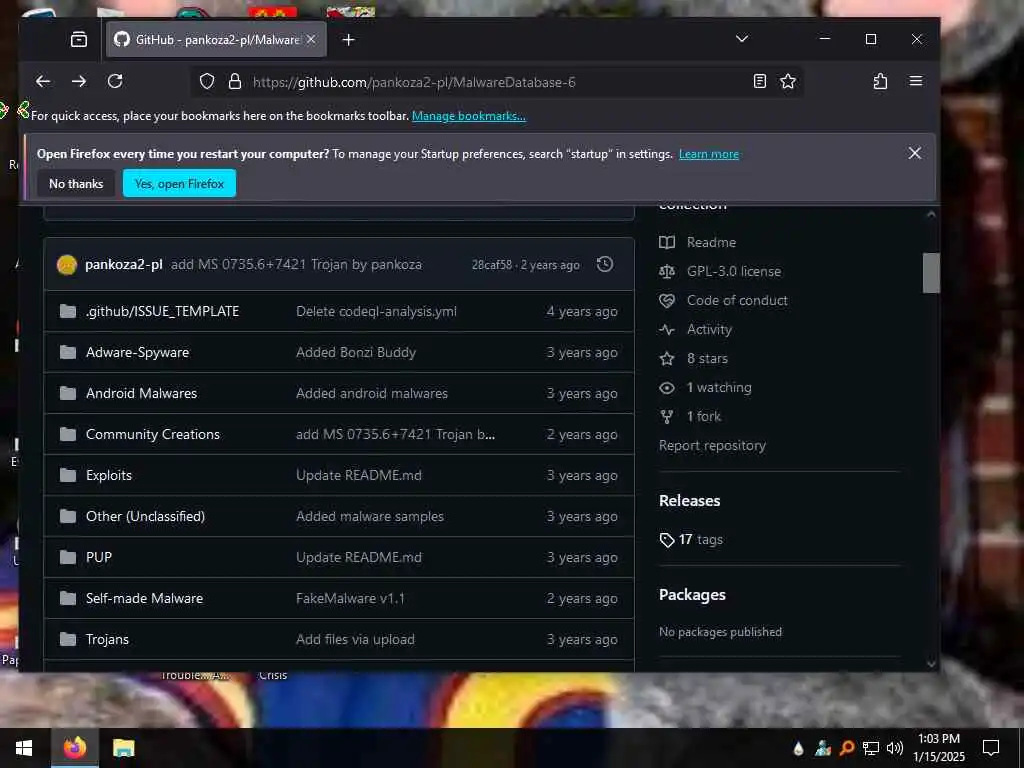View commit history clock icon
The width and height of the screenshot is (1024, 768).
click(x=605, y=264)
